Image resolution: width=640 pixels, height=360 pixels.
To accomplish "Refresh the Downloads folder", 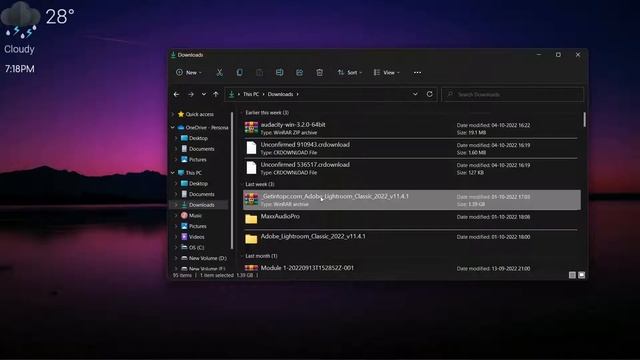I will pyautogui.click(x=429, y=94).
